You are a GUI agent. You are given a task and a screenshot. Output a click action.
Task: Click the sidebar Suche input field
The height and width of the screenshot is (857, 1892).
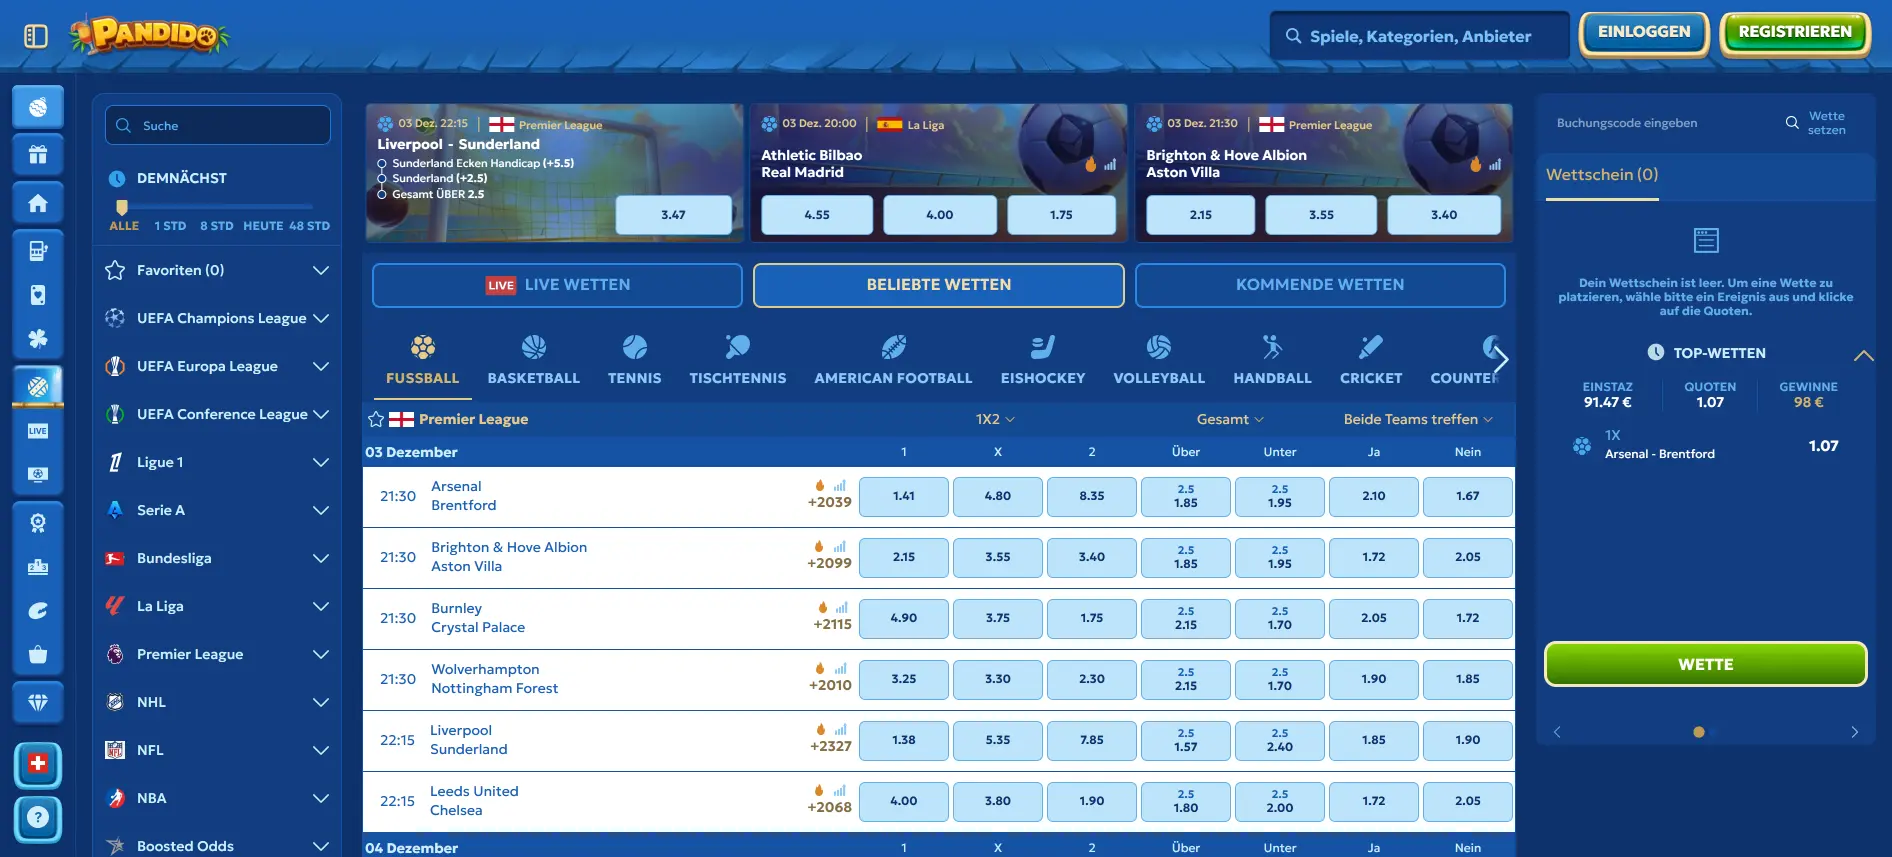point(218,125)
